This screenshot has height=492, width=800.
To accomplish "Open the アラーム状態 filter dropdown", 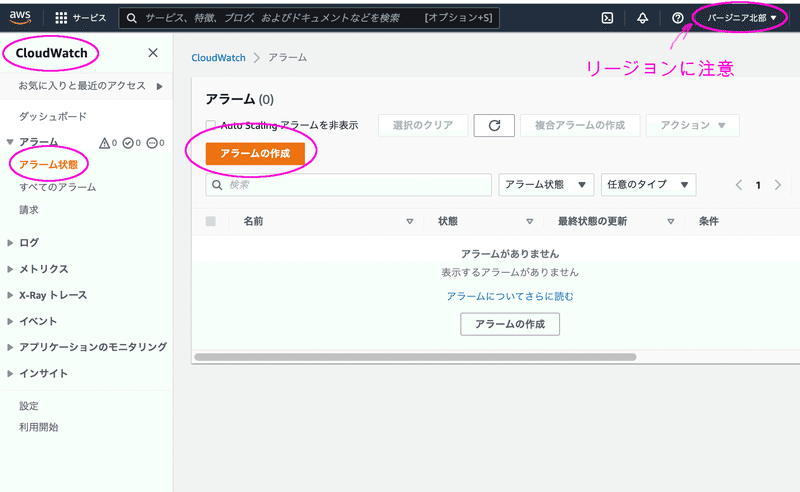I will click(x=546, y=185).
